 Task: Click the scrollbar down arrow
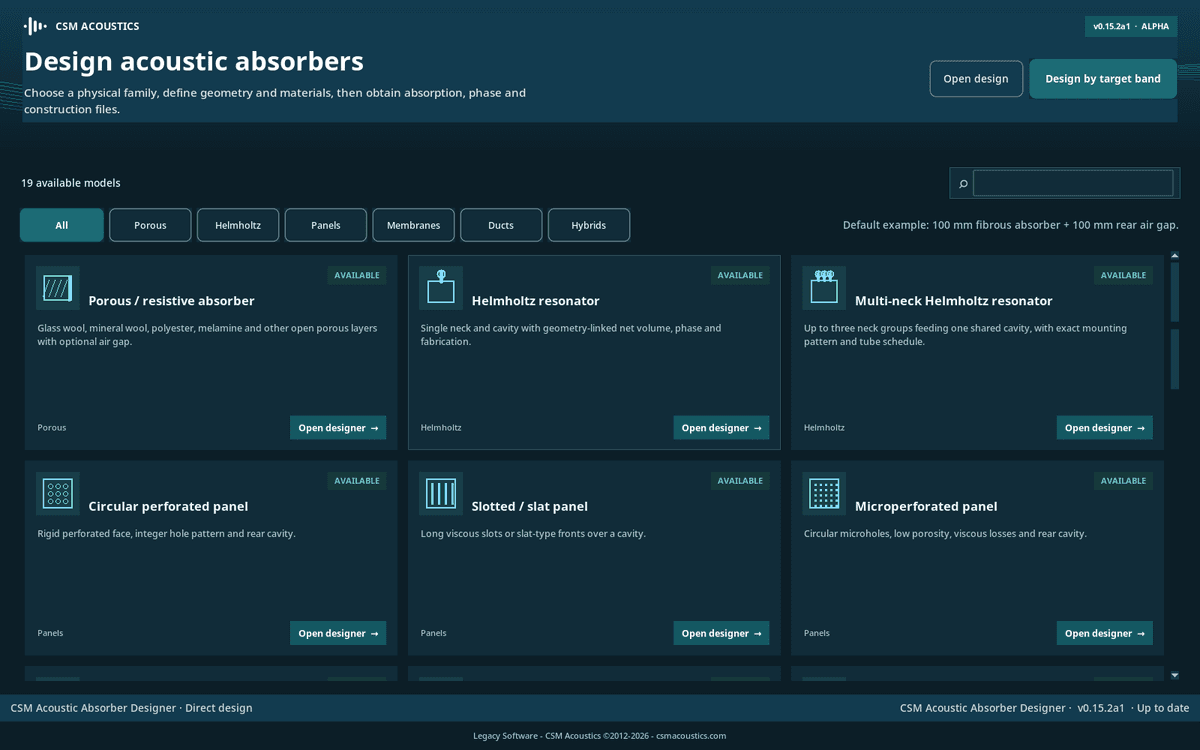[x=1175, y=676]
